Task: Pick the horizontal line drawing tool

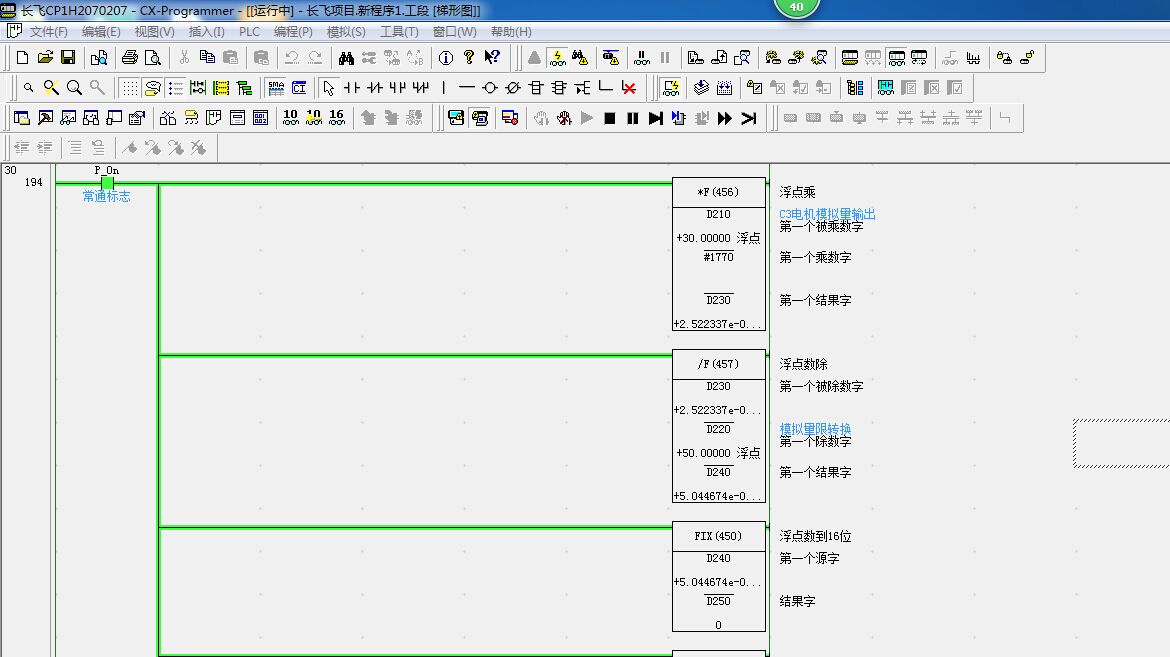Action: [x=467, y=88]
